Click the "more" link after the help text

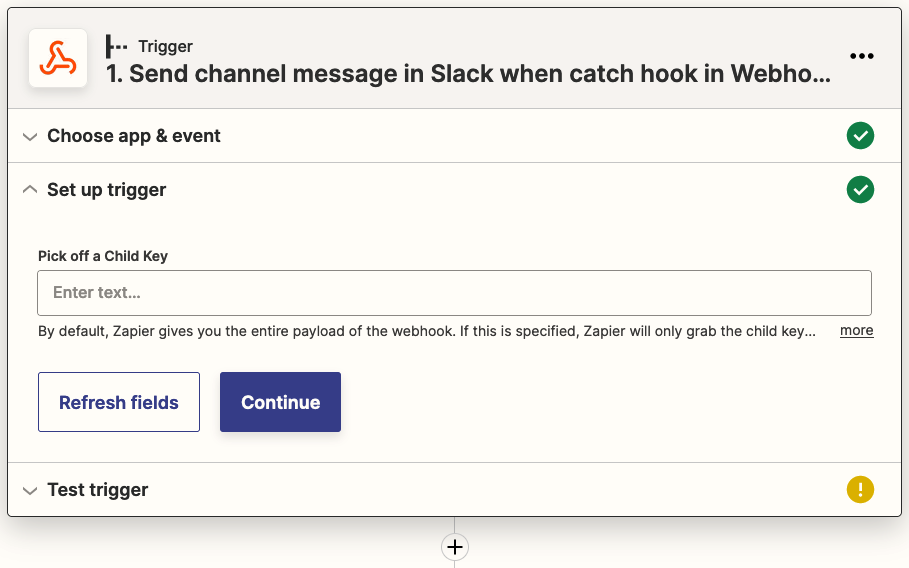(856, 331)
